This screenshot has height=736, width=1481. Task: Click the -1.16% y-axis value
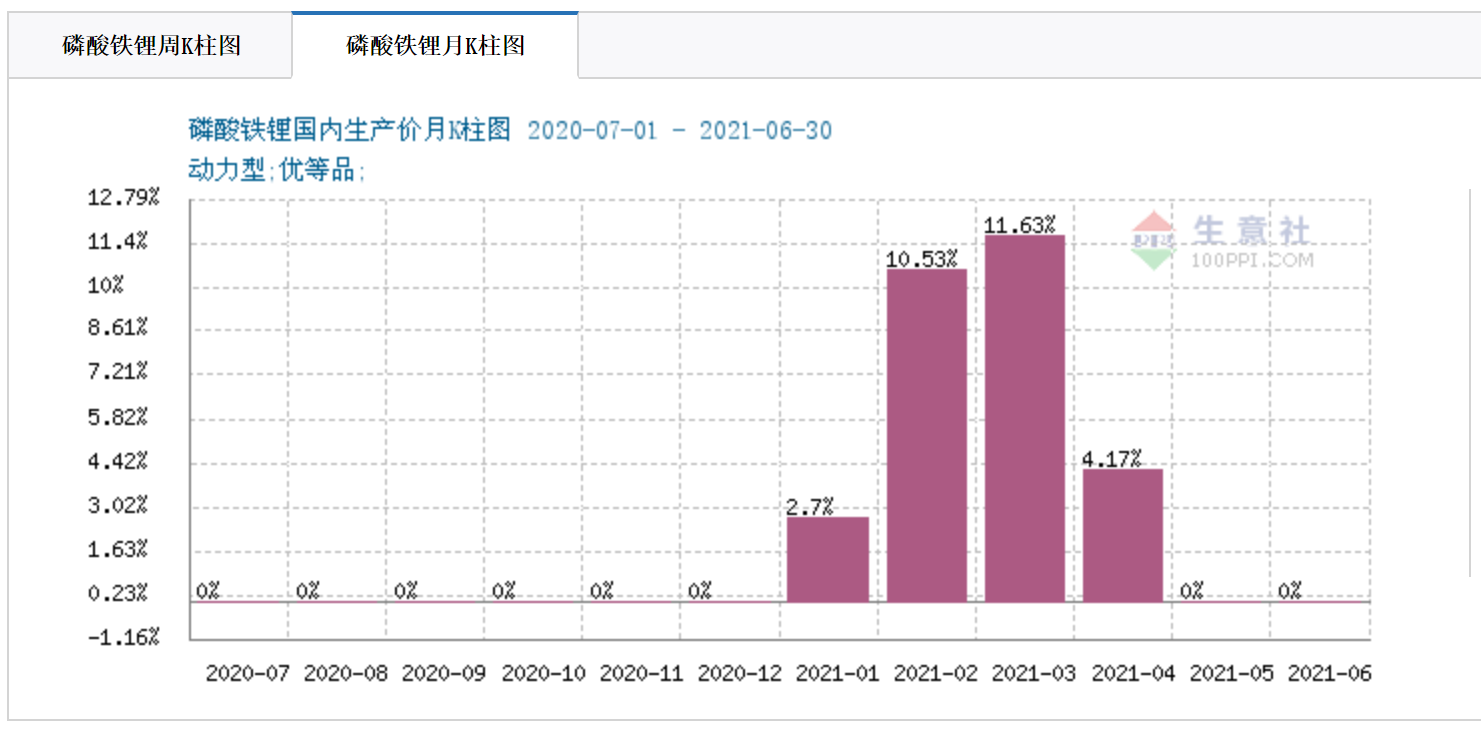click(124, 637)
